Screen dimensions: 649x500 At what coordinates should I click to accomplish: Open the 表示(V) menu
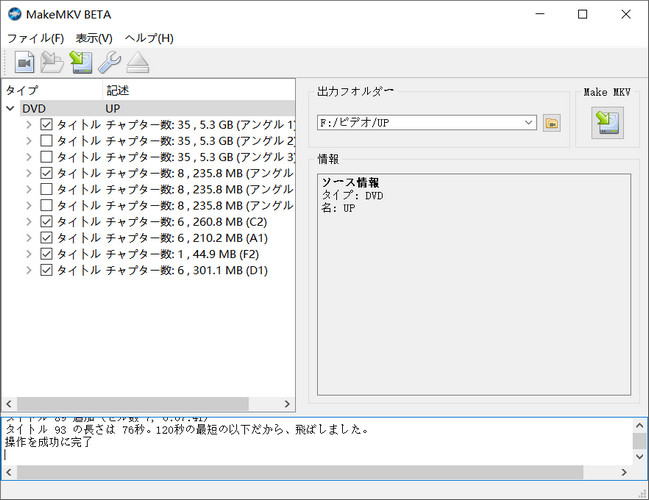point(94,38)
